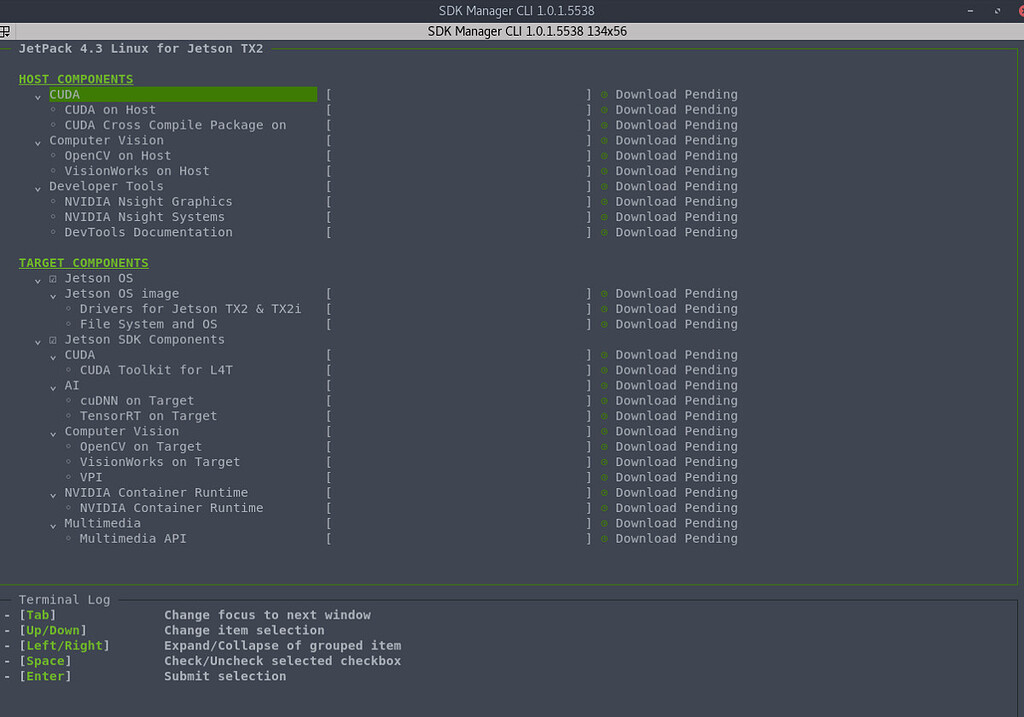Image resolution: width=1024 pixels, height=717 pixels.
Task: Click the pending status icon next to Jetson OS image
Action: (603, 293)
